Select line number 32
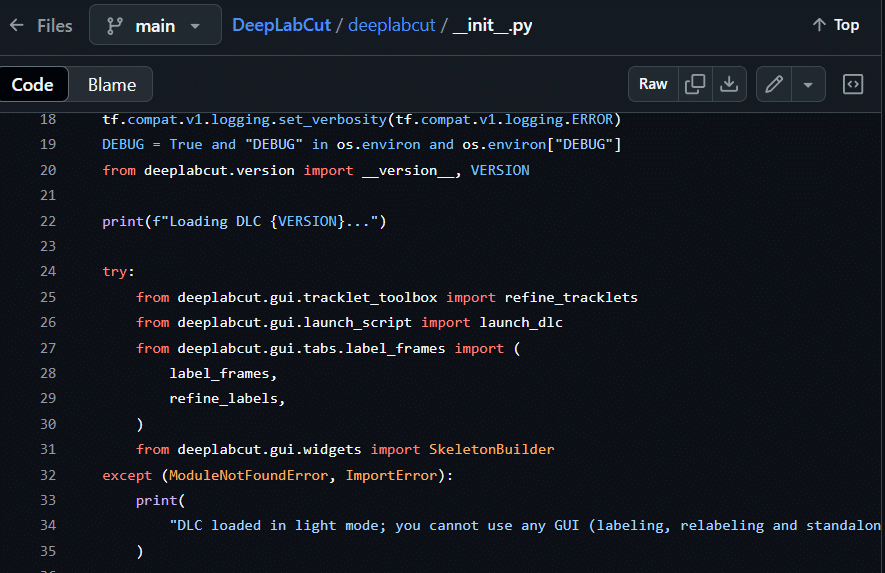 click(x=48, y=475)
